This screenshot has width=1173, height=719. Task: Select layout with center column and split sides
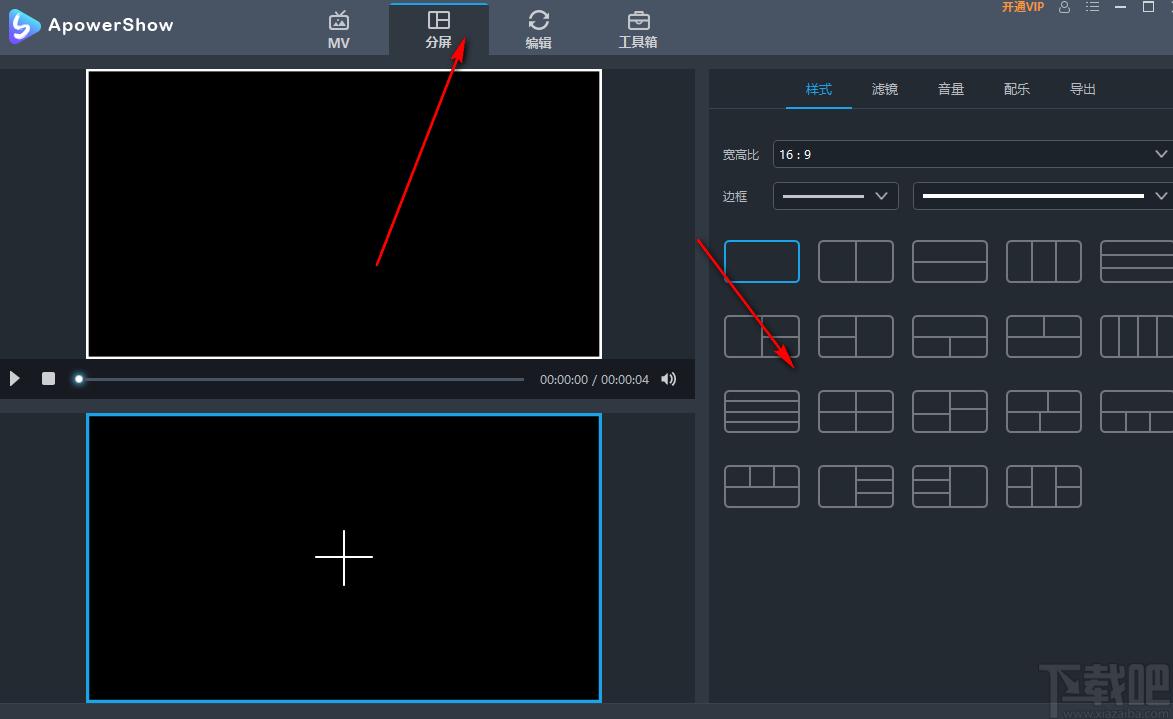click(x=1044, y=486)
